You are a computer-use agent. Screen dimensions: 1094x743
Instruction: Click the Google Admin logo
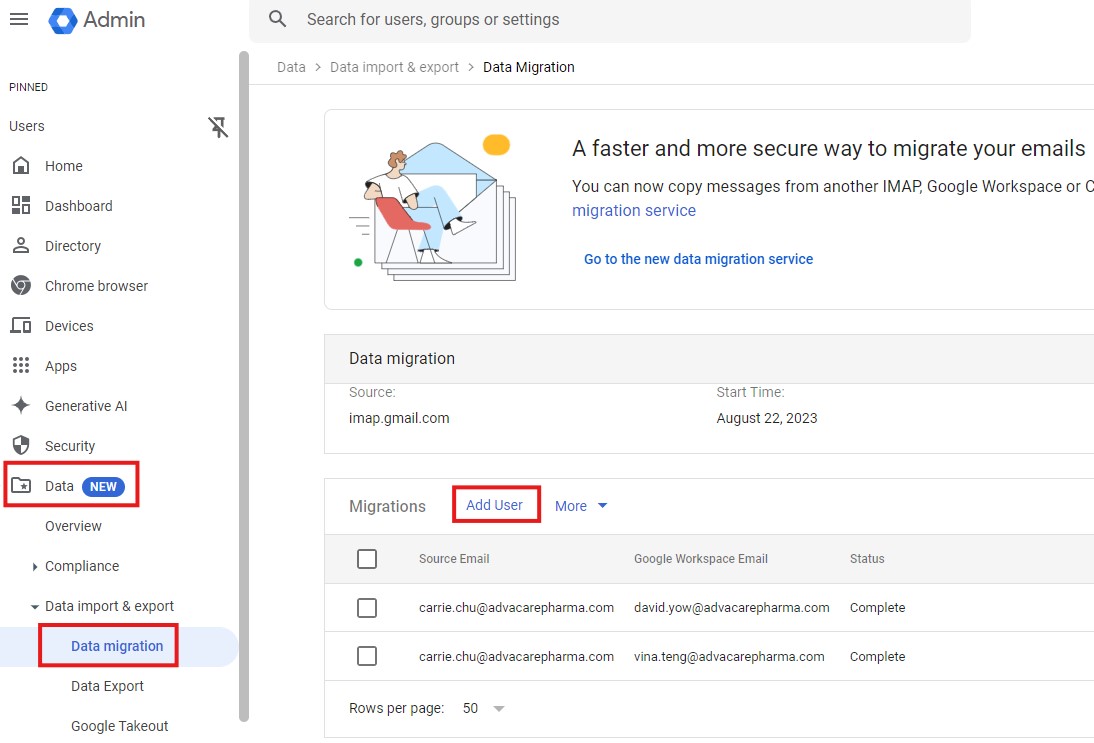[97, 20]
